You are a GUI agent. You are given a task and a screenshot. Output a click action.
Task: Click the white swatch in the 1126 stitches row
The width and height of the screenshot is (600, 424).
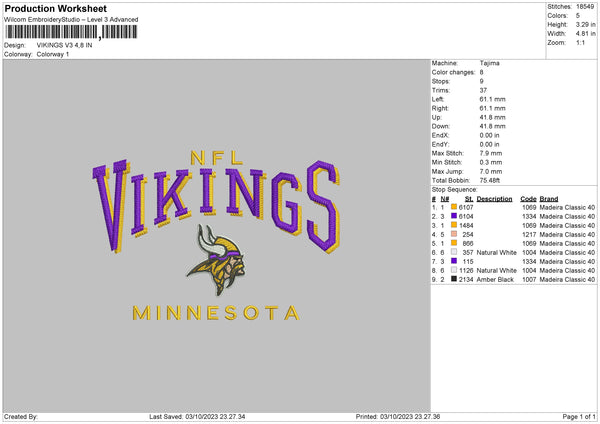tap(454, 270)
